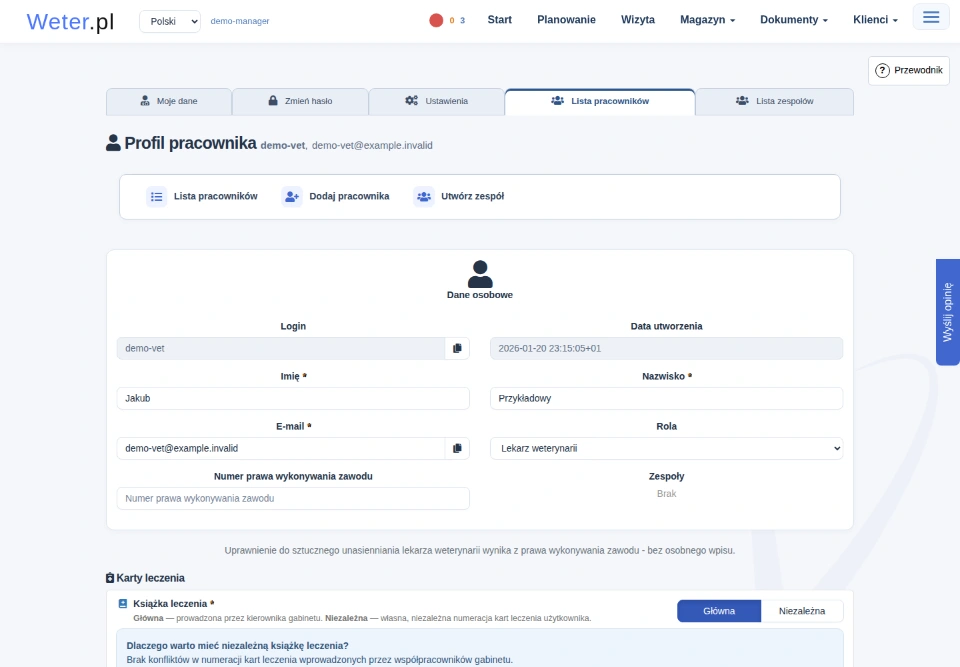The image size is (960, 667).
Task: Click the Login field demo-vet
Action: (x=281, y=349)
